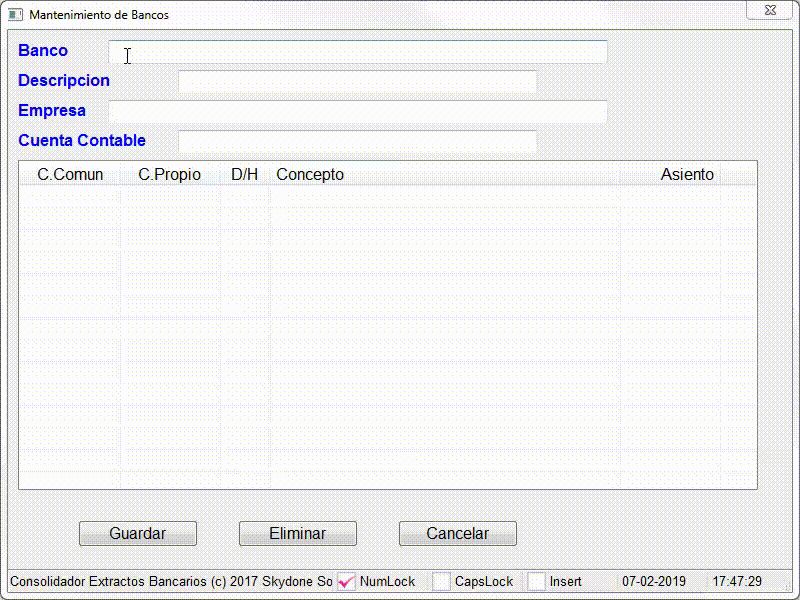Select the C.Propio column header
The width and height of the screenshot is (800, 600).
click(169, 175)
